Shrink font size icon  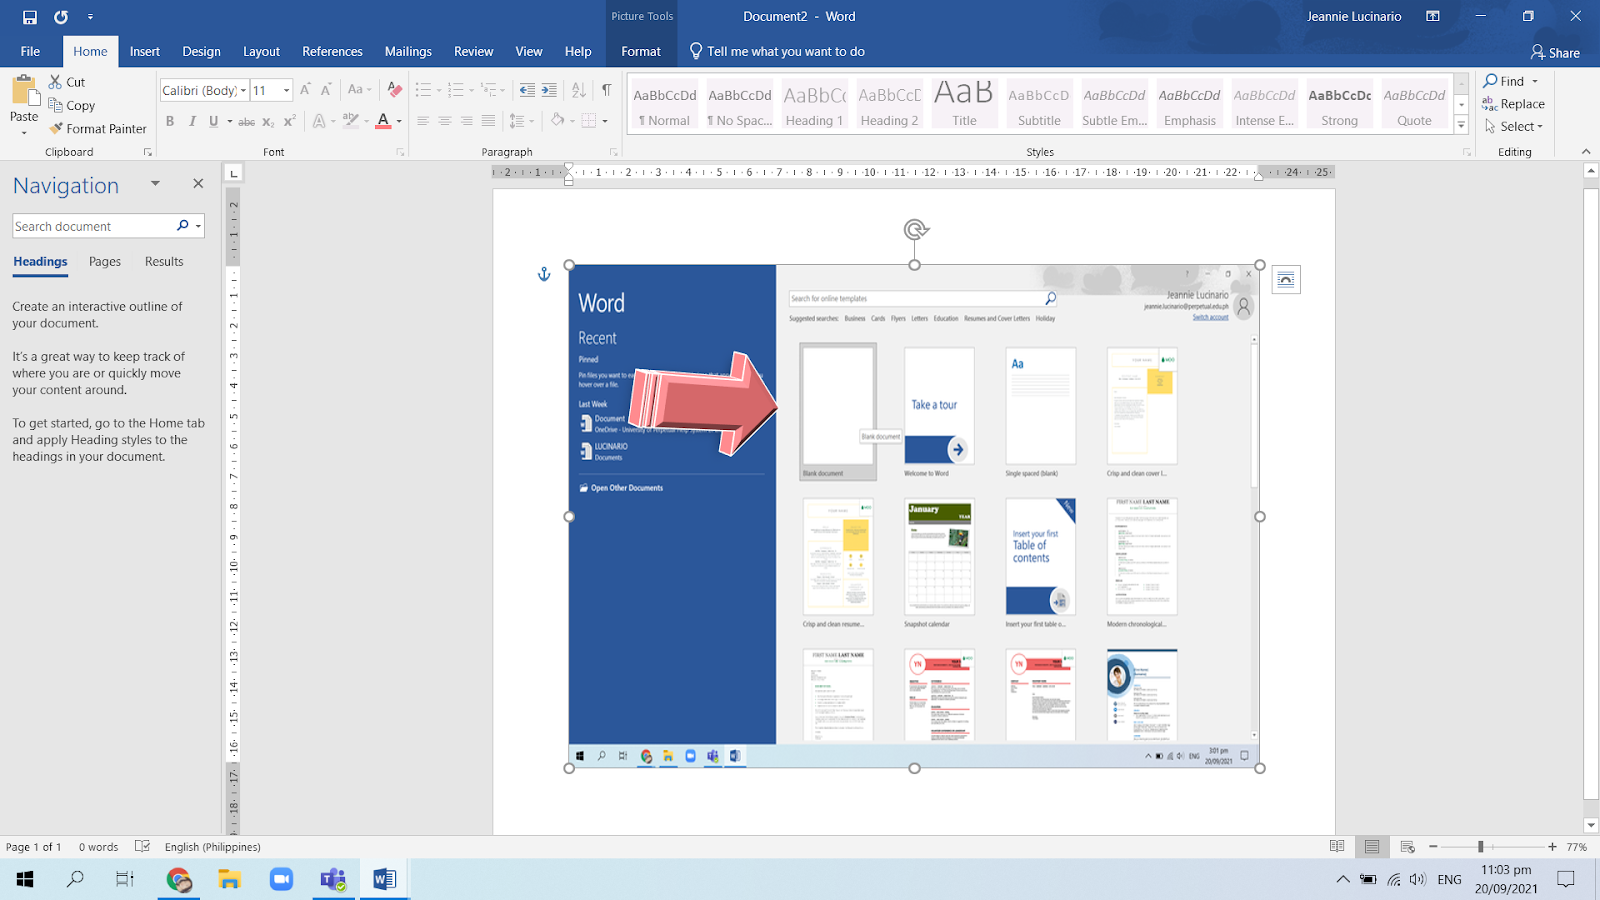tap(326, 90)
